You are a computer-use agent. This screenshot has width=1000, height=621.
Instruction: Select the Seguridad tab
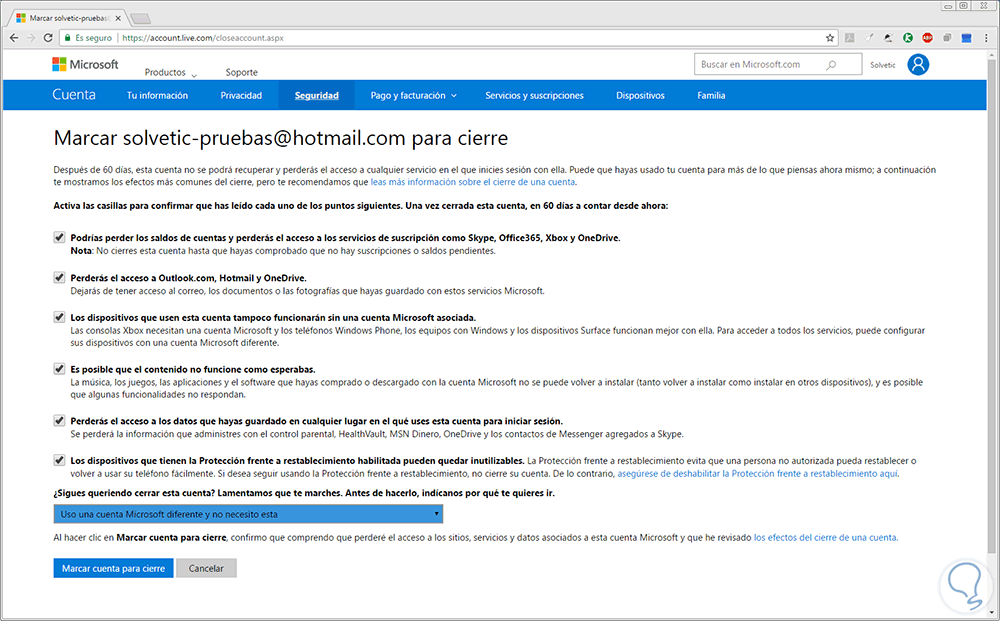click(316, 96)
